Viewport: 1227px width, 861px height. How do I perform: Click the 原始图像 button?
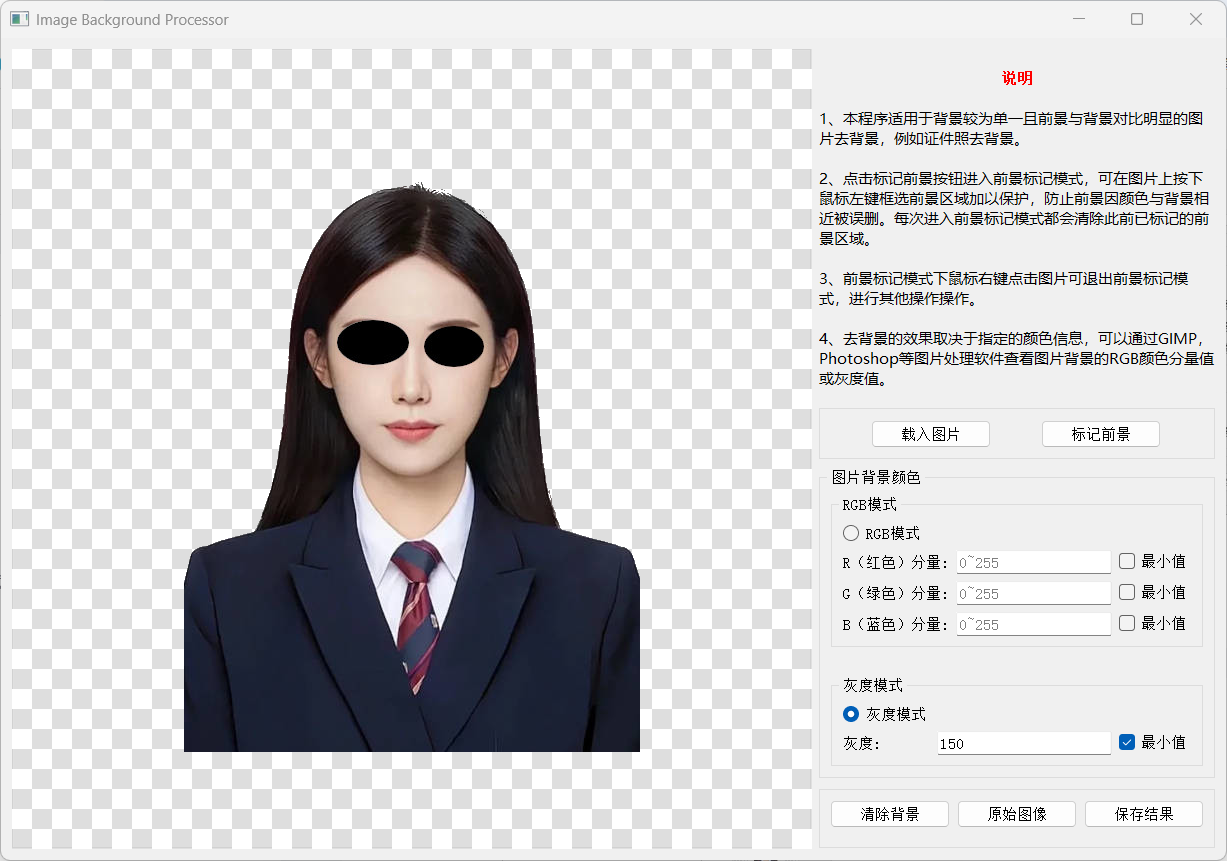tap(1017, 814)
